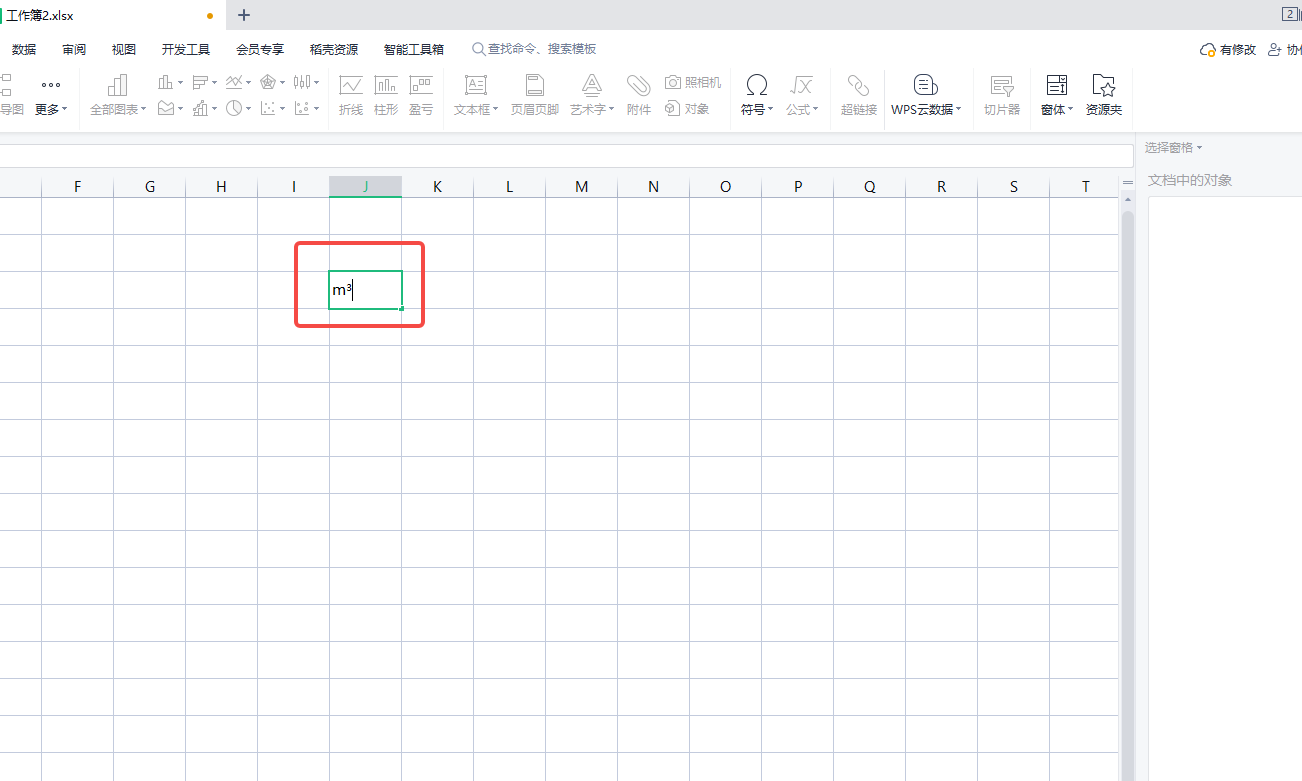Insert a hyperlink (超链接)
1302x781 pixels.
[858, 95]
